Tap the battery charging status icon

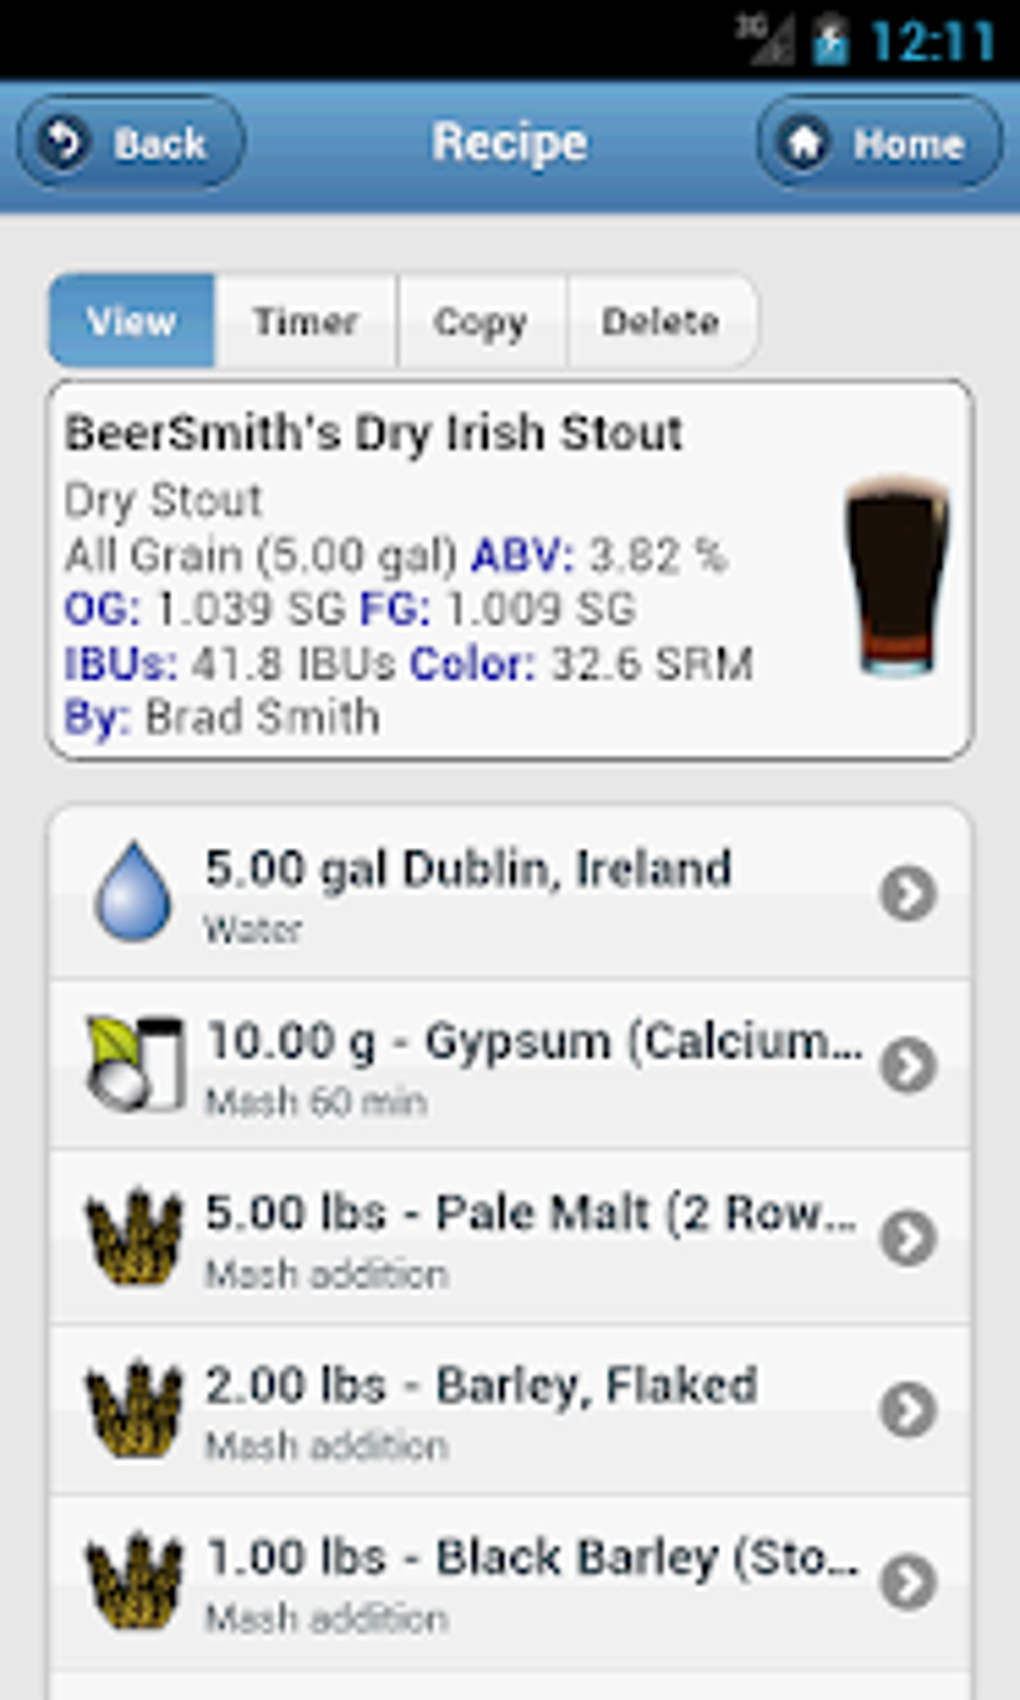click(x=830, y=42)
